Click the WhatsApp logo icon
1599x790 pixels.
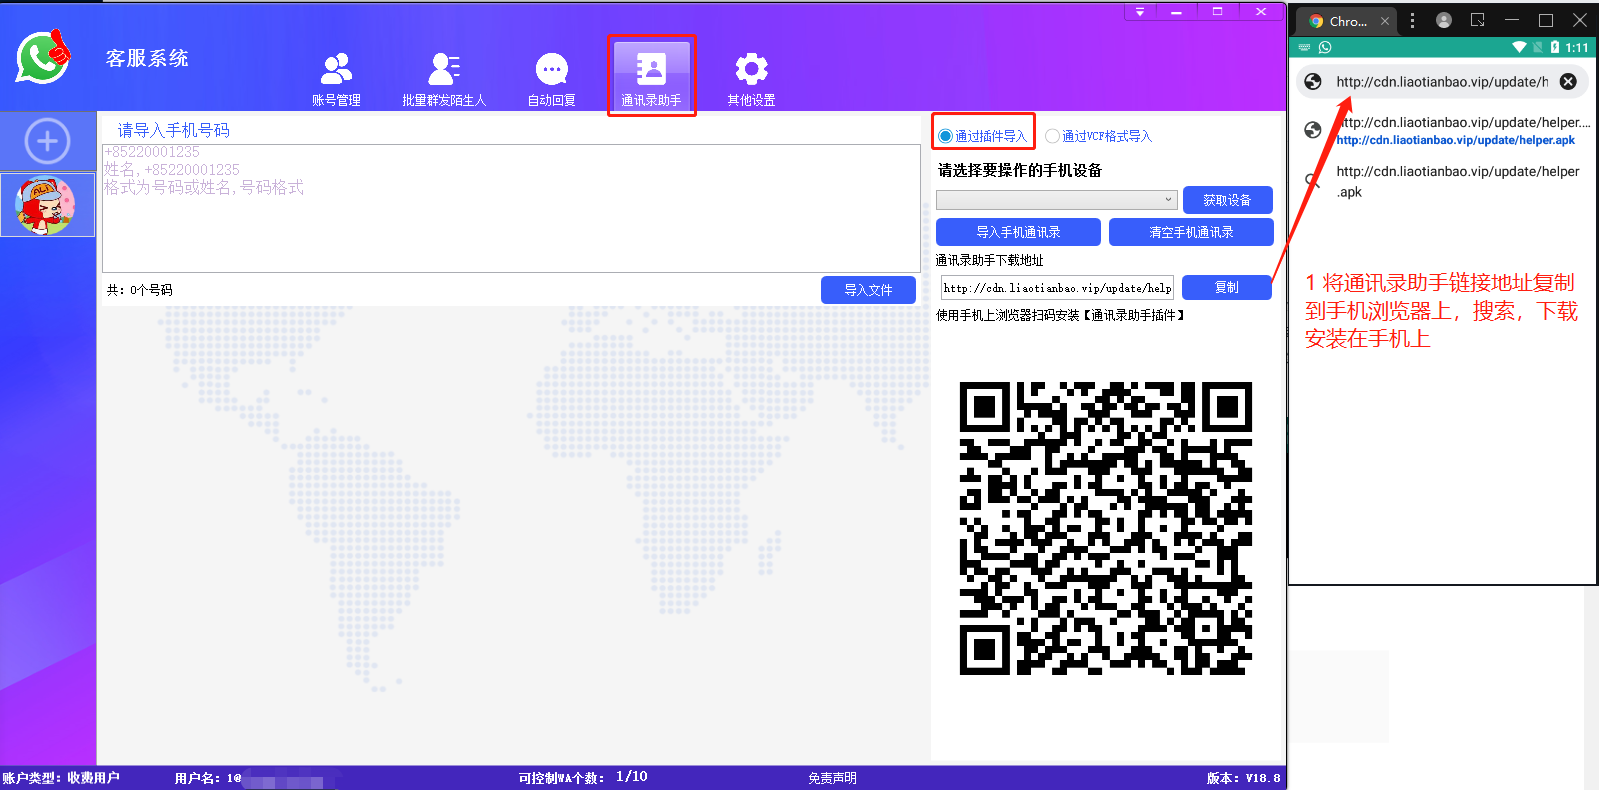click(x=44, y=57)
